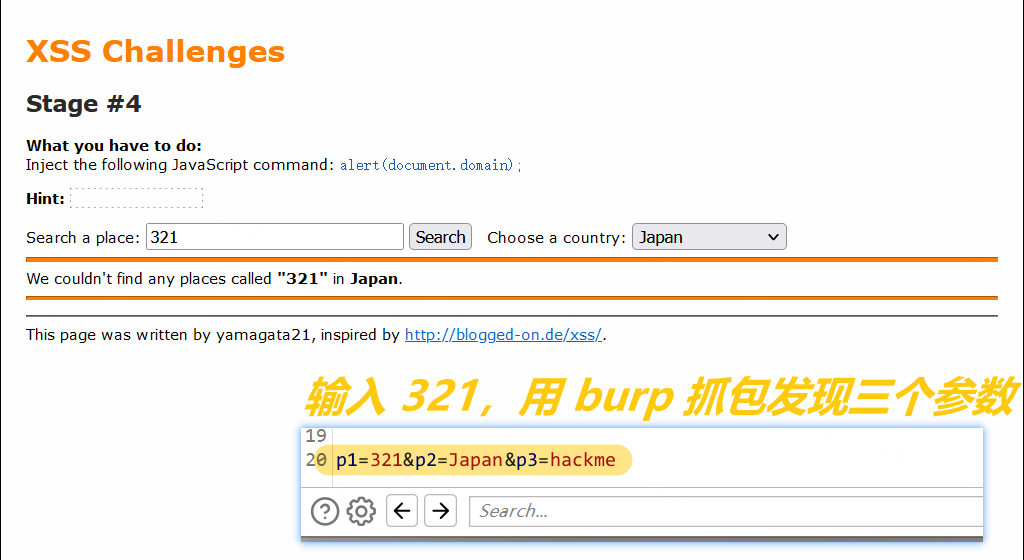1024x560 pixels.
Task: Click the Search button
Action: (x=440, y=237)
